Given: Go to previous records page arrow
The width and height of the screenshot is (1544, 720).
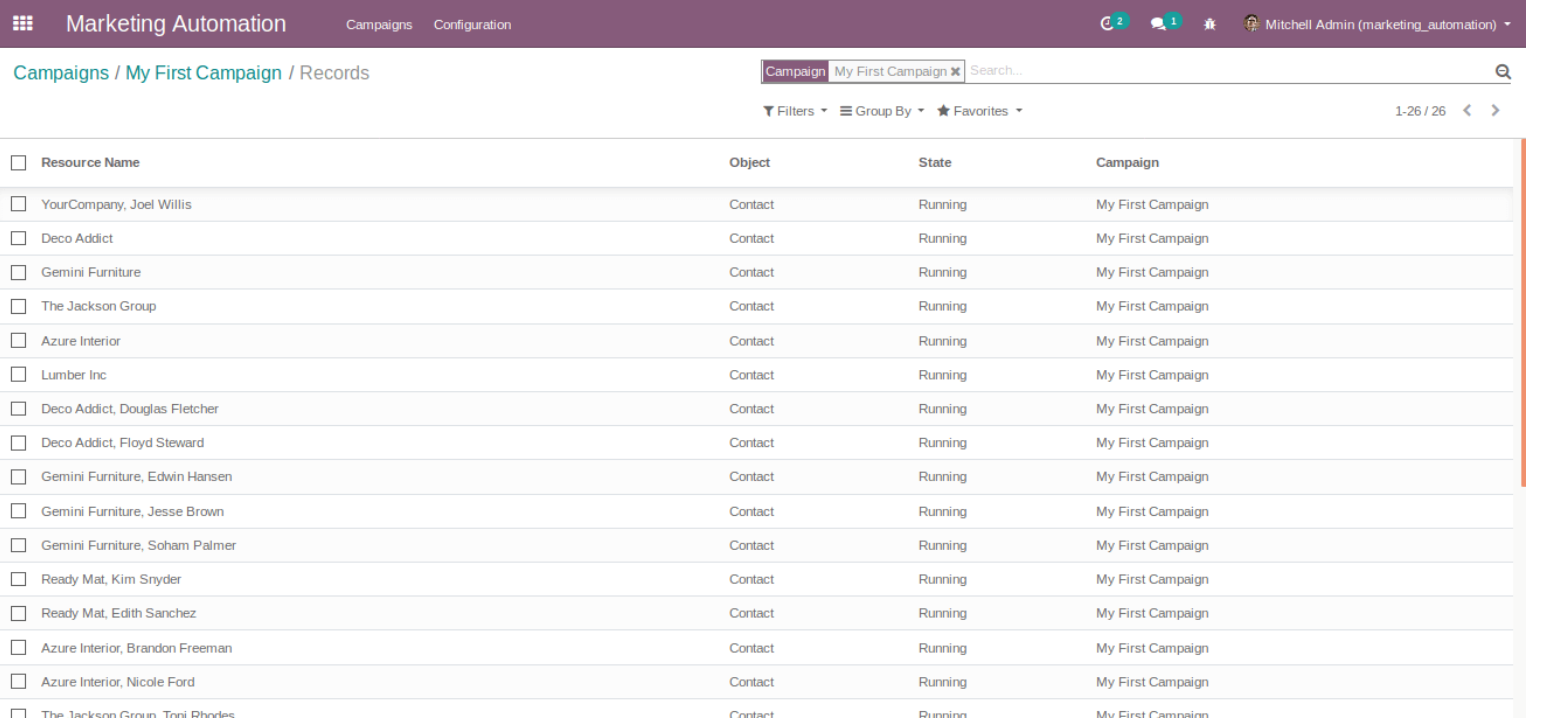Looking at the screenshot, I should [x=1467, y=111].
